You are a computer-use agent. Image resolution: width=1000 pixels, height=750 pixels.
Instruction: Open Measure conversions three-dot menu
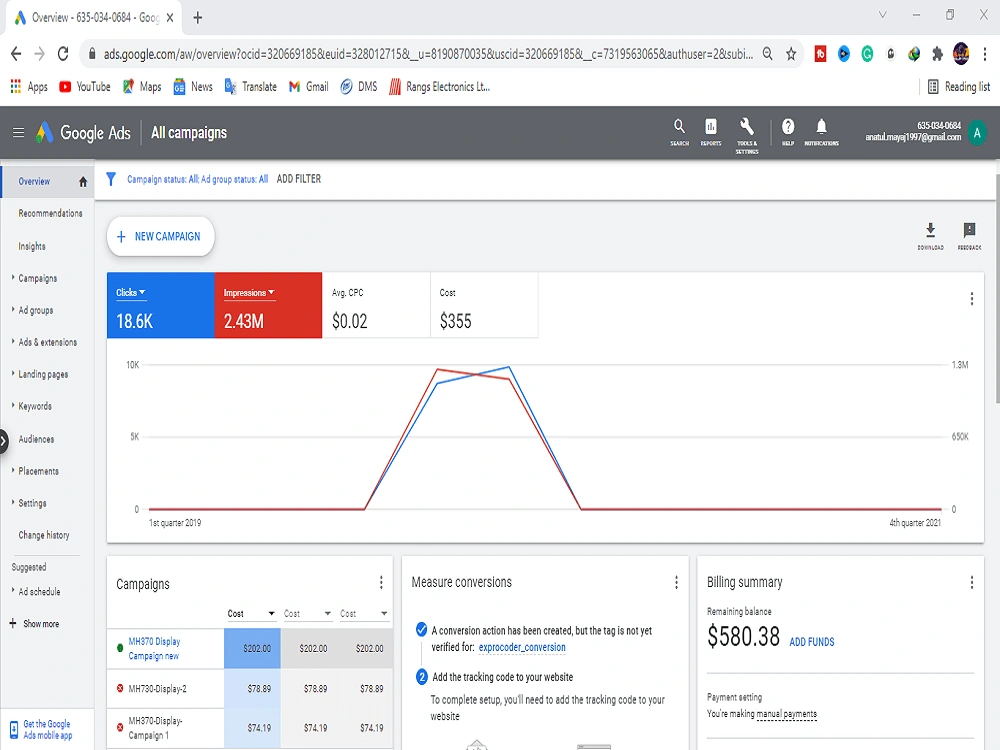(x=676, y=582)
